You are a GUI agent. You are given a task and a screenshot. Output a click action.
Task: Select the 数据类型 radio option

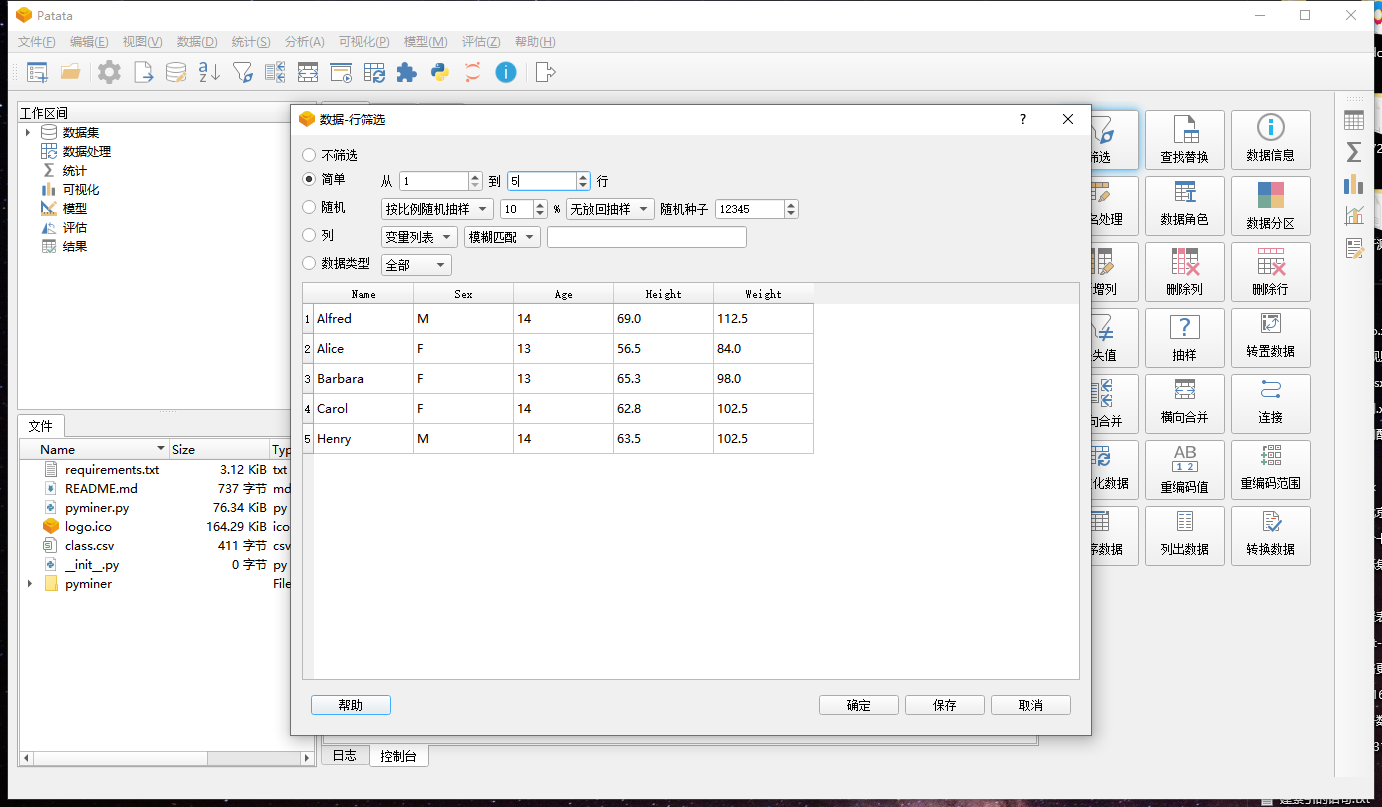coord(309,264)
